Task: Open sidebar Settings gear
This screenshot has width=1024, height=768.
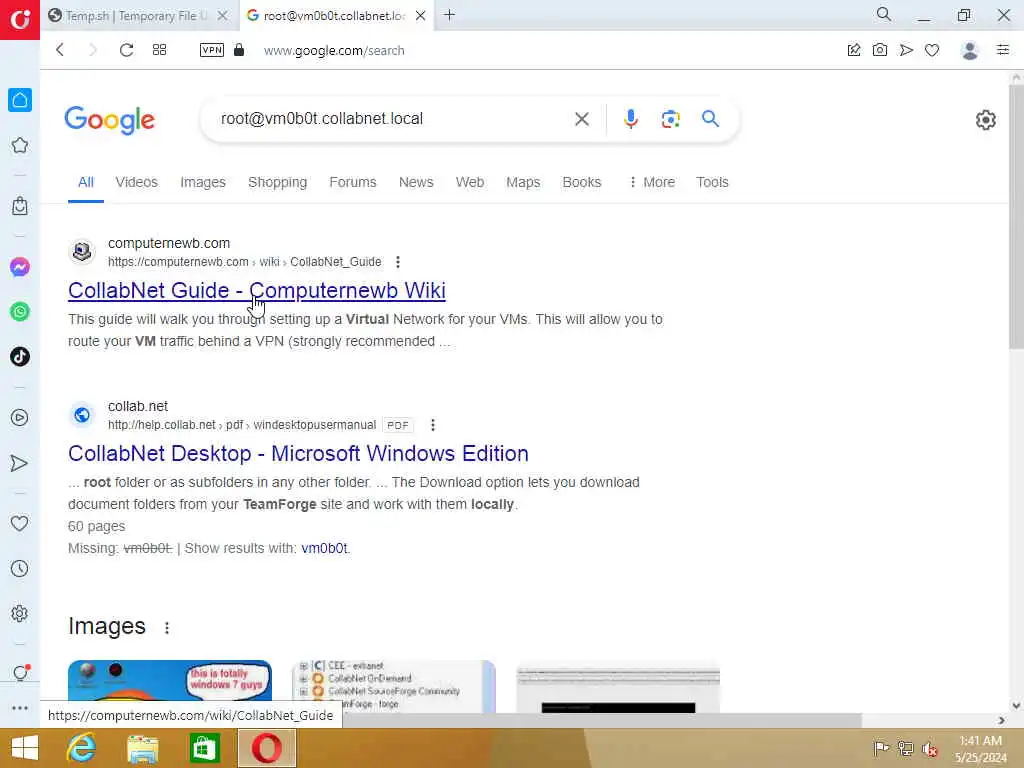Action: point(20,613)
